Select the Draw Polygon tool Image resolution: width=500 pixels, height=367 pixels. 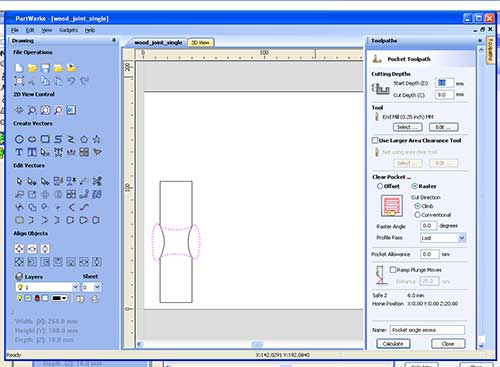click(x=84, y=139)
